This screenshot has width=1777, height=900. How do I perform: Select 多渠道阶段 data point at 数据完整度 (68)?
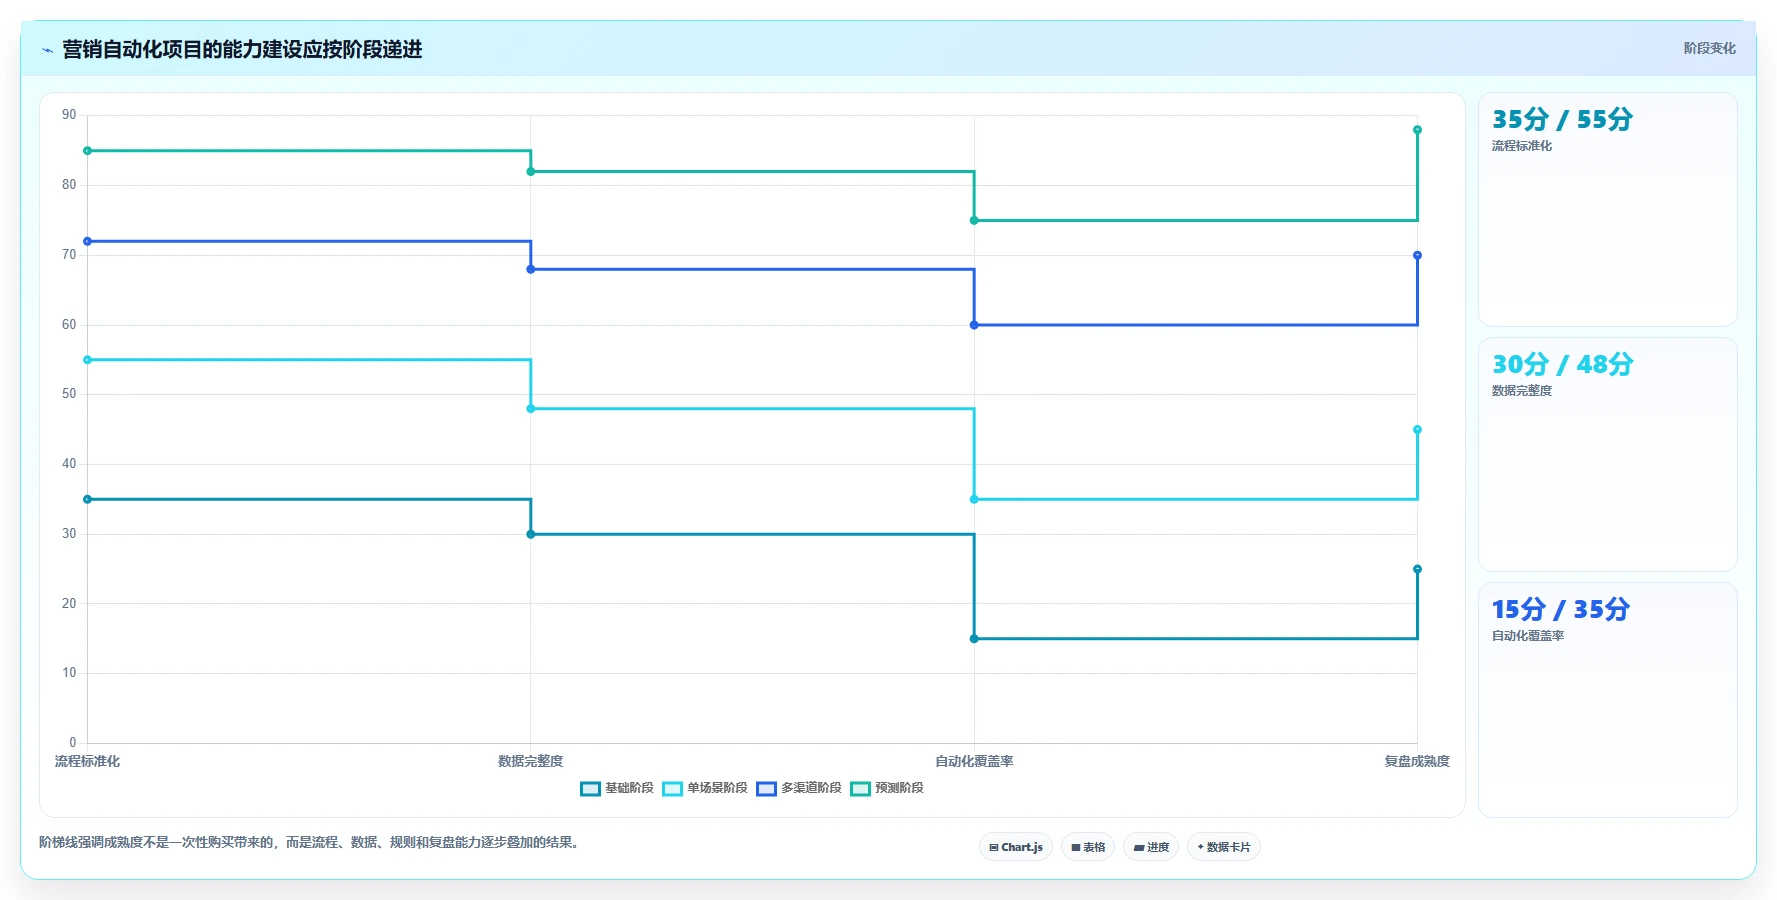coord(531,269)
